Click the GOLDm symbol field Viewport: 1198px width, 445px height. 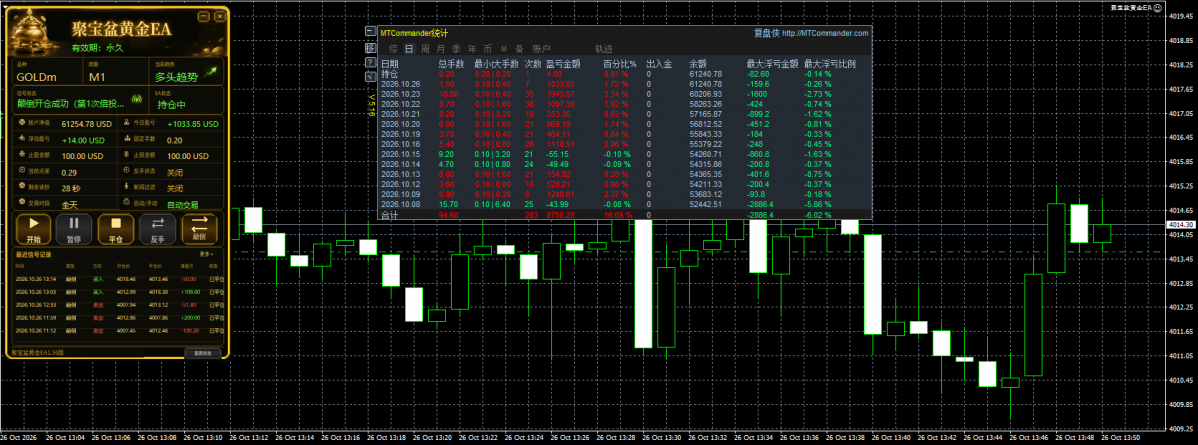tap(46, 73)
